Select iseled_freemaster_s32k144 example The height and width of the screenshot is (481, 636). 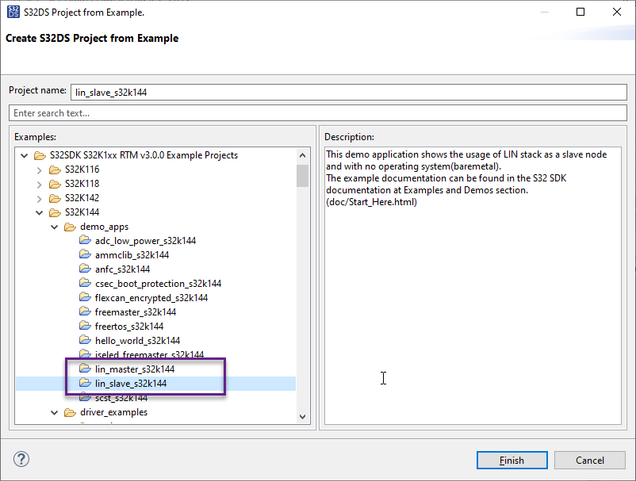pos(149,354)
